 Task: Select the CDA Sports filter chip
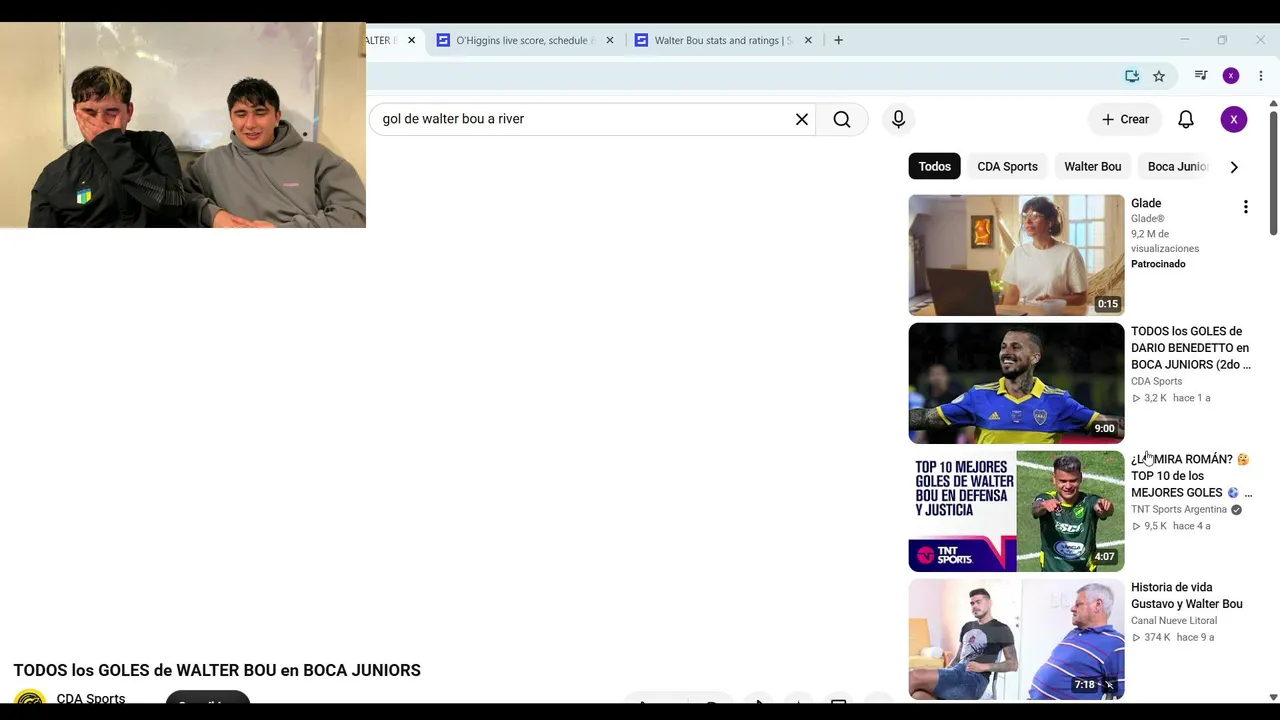click(x=1007, y=166)
